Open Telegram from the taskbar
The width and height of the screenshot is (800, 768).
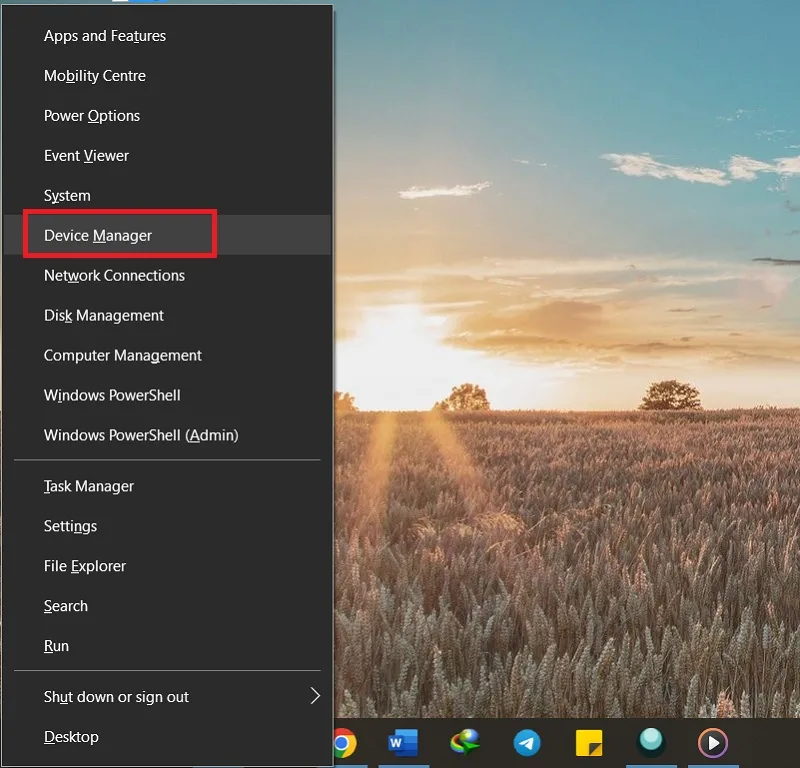[527, 743]
